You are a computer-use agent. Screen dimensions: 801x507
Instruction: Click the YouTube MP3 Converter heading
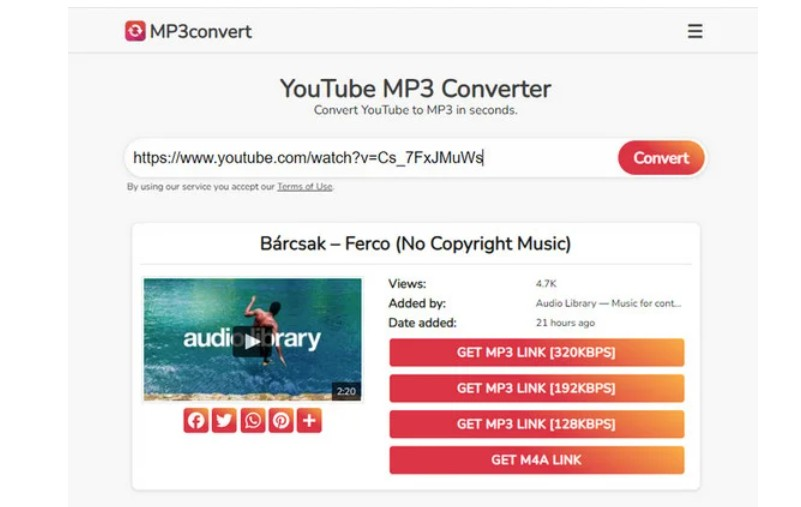pos(415,88)
